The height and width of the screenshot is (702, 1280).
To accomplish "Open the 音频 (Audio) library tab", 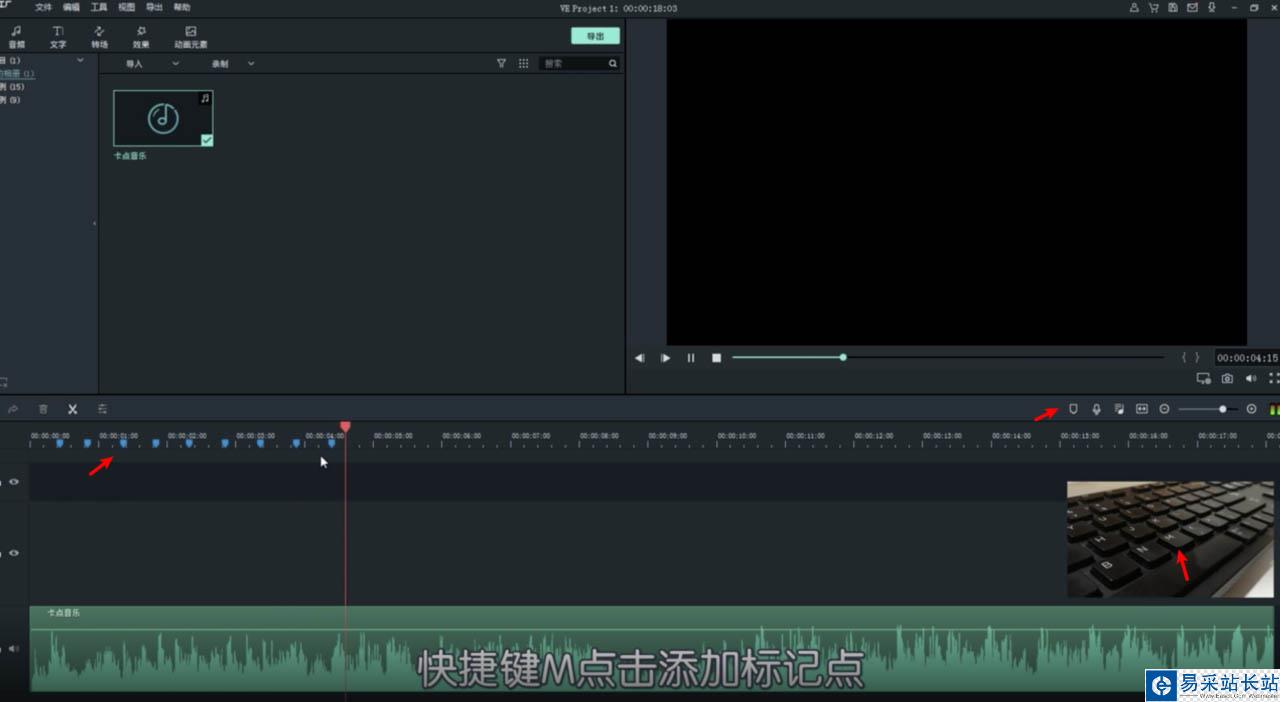I will pyautogui.click(x=16, y=37).
